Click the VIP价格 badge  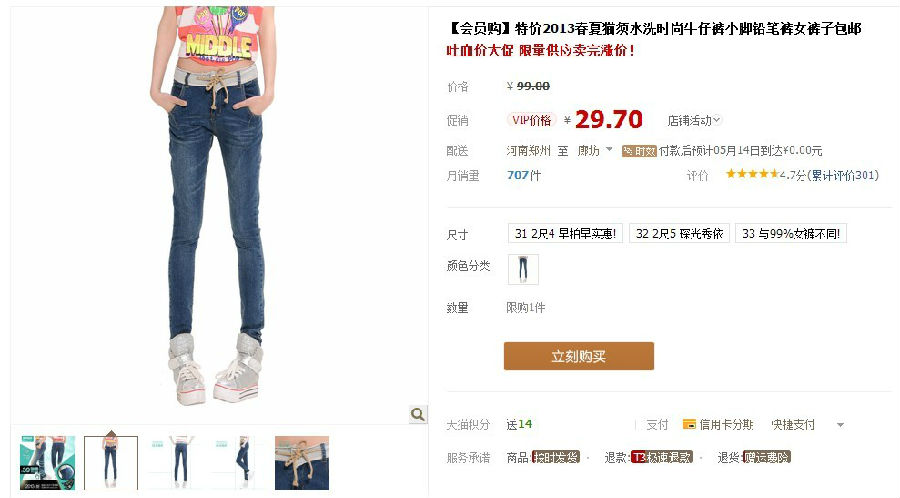point(532,120)
